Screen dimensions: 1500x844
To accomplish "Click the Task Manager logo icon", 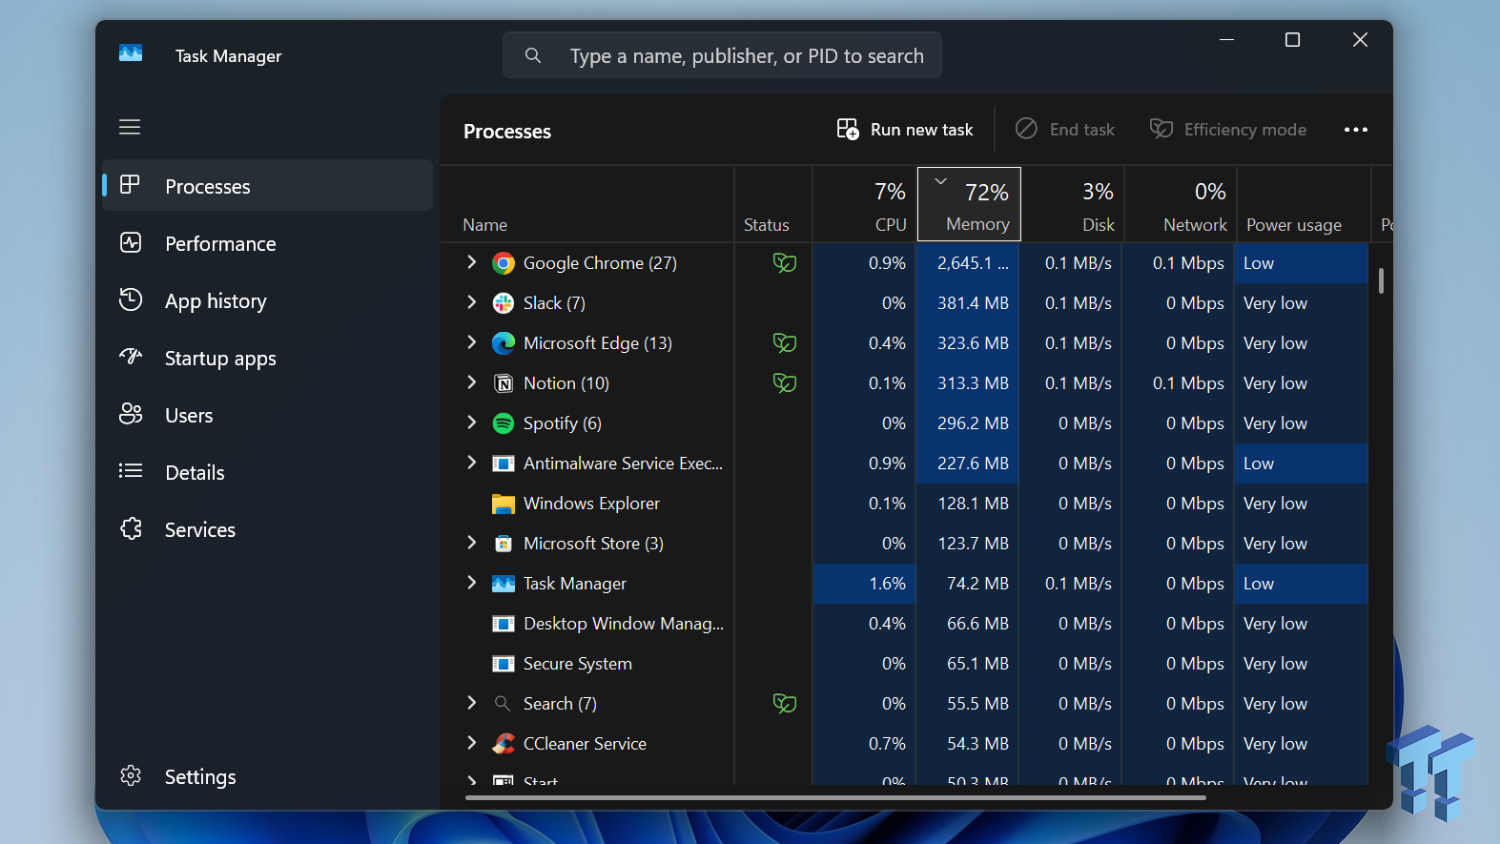I will pyautogui.click(x=130, y=55).
